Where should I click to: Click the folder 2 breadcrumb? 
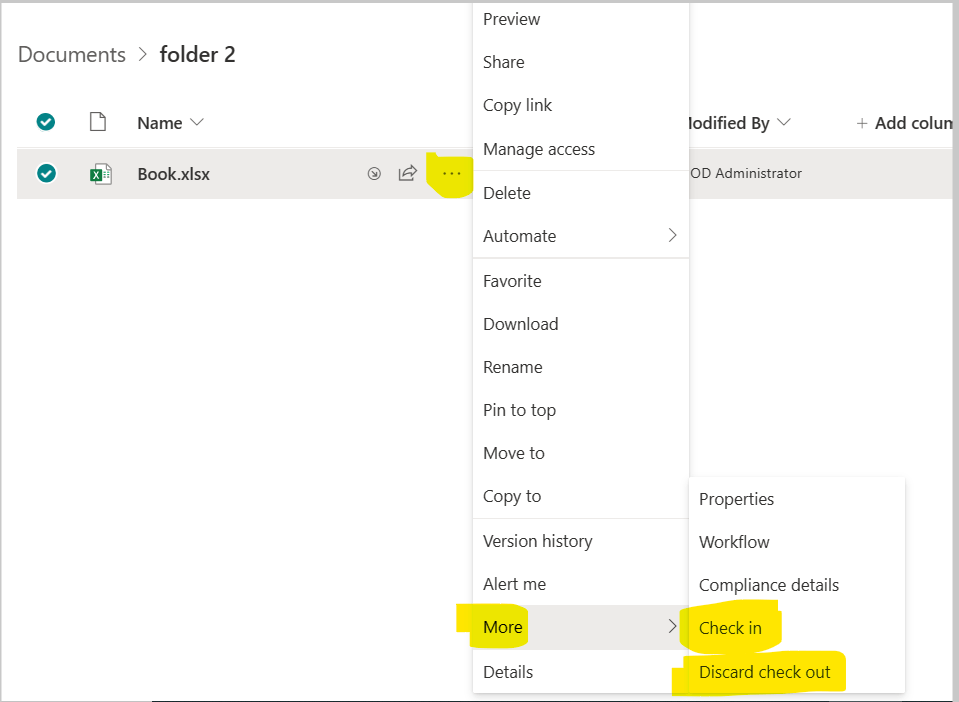[x=198, y=54]
